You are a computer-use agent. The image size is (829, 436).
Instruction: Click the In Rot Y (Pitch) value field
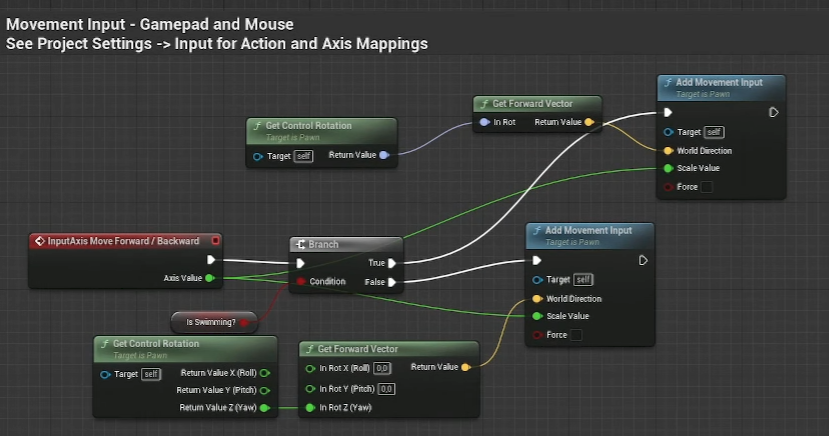(386, 389)
